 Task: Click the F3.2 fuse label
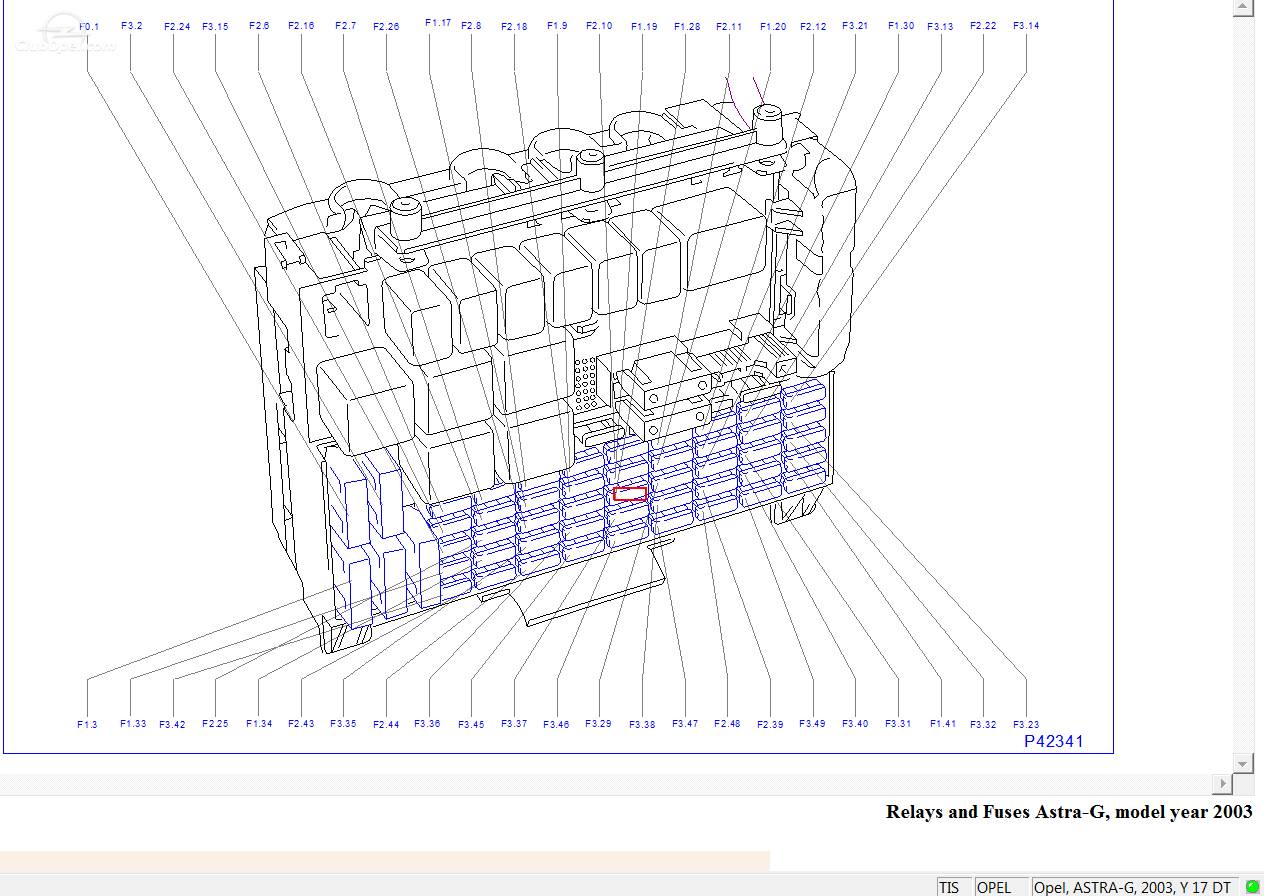pos(131,26)
